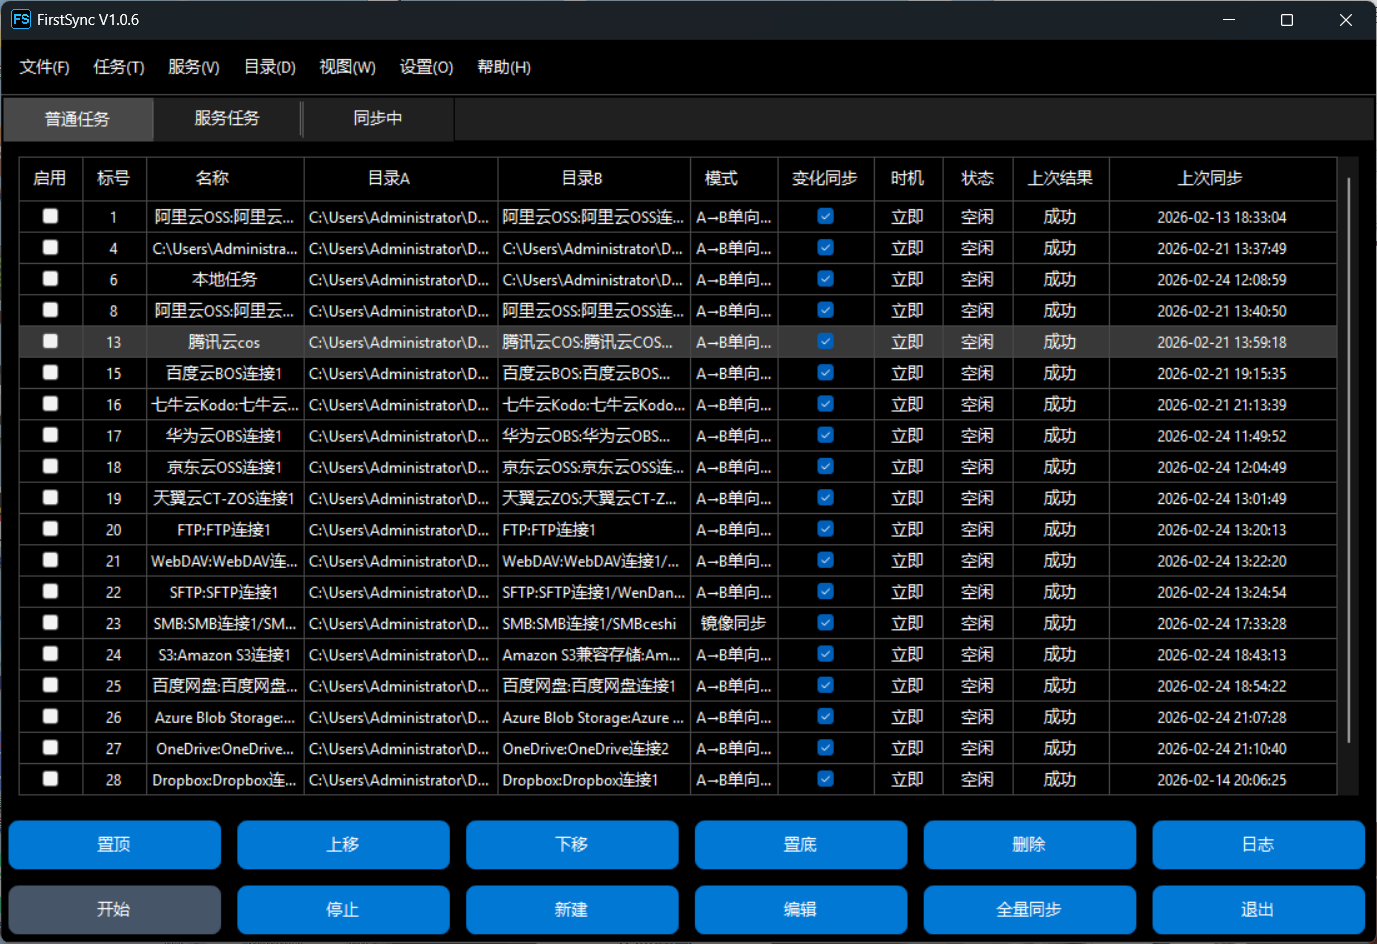
Task: Open the 设置(O) menu
Action: click(426, 67)
